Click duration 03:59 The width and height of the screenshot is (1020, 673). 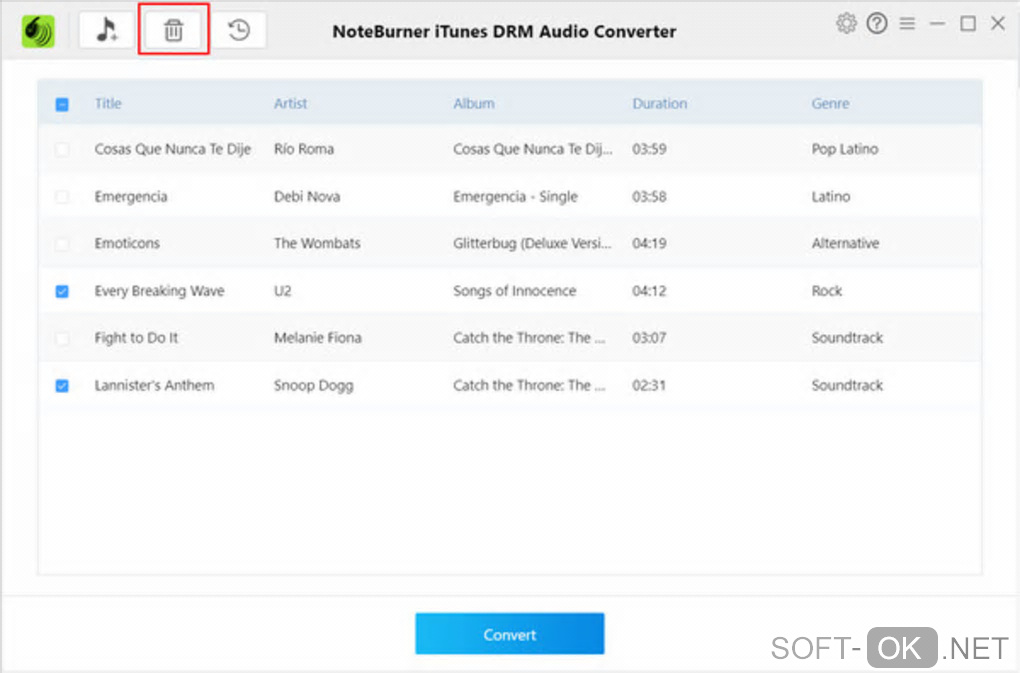(649, 149)
